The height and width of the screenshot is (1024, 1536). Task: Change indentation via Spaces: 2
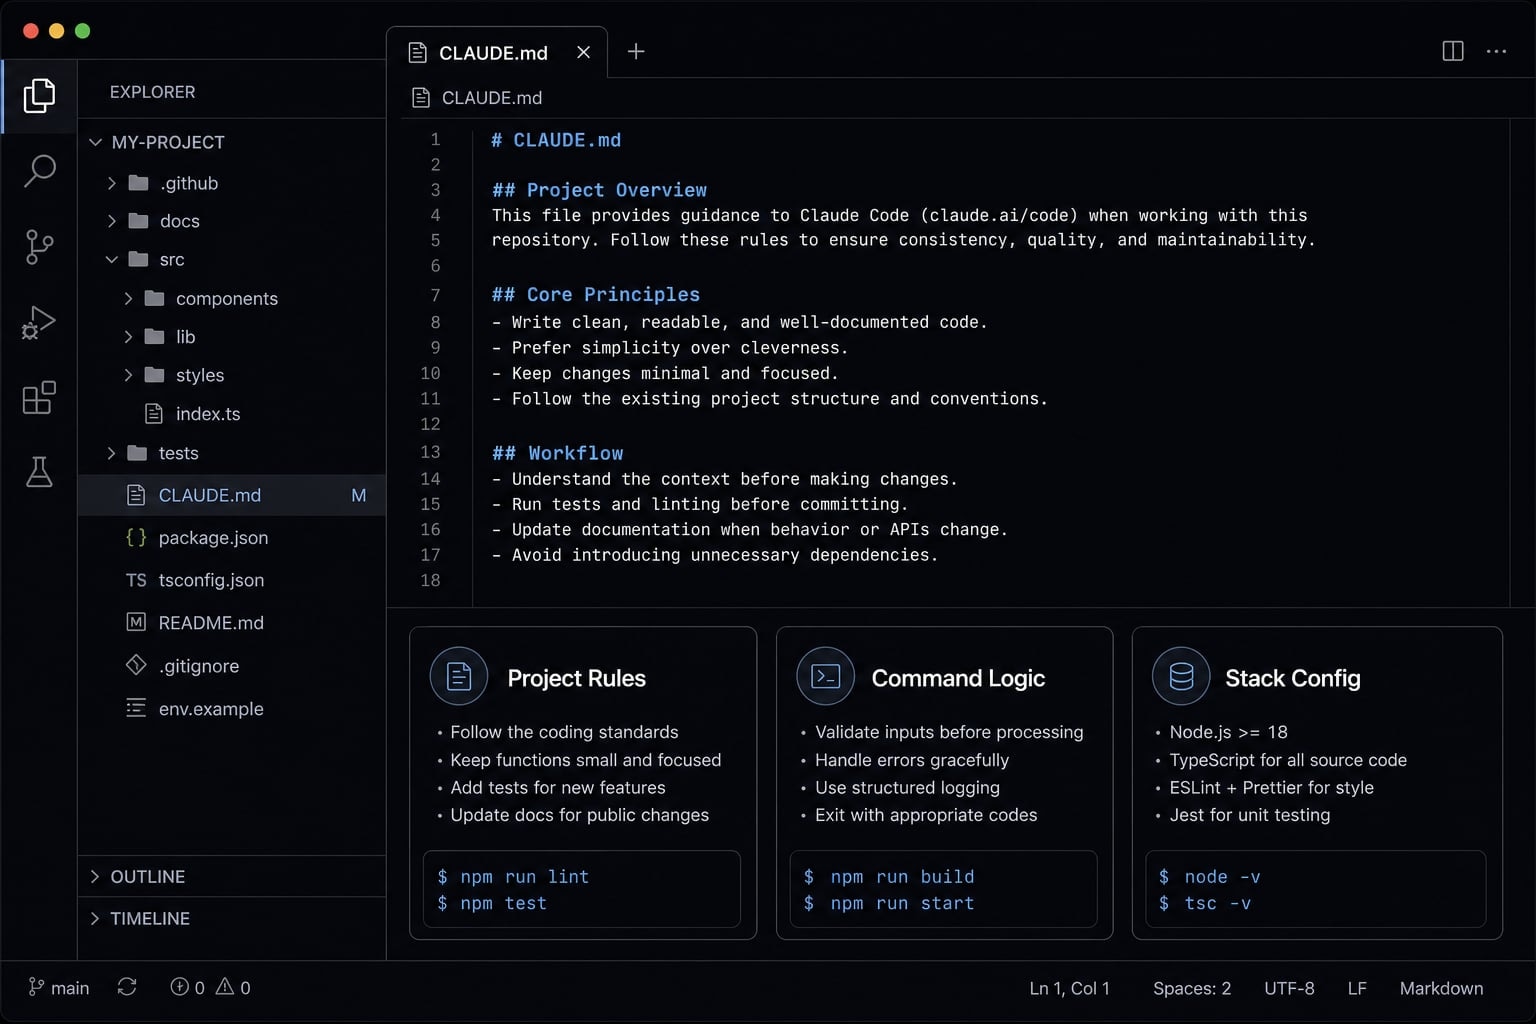[x=1192, y=988]
